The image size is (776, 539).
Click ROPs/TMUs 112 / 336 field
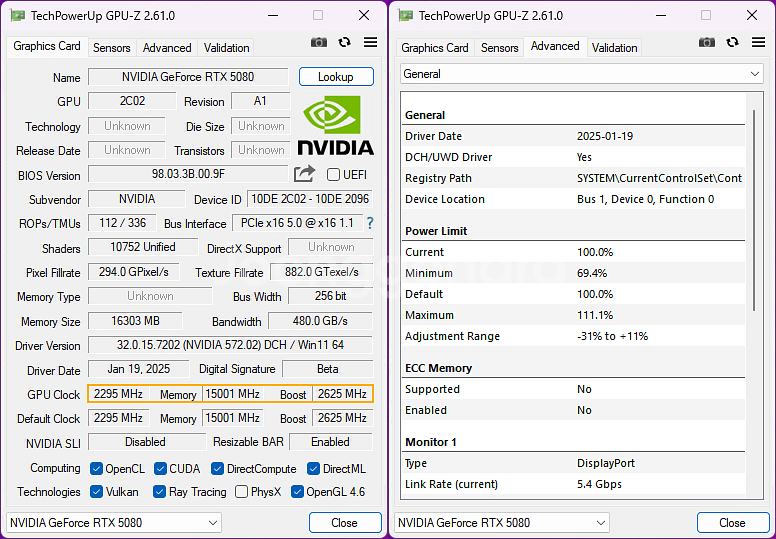(x=122, y=223)
